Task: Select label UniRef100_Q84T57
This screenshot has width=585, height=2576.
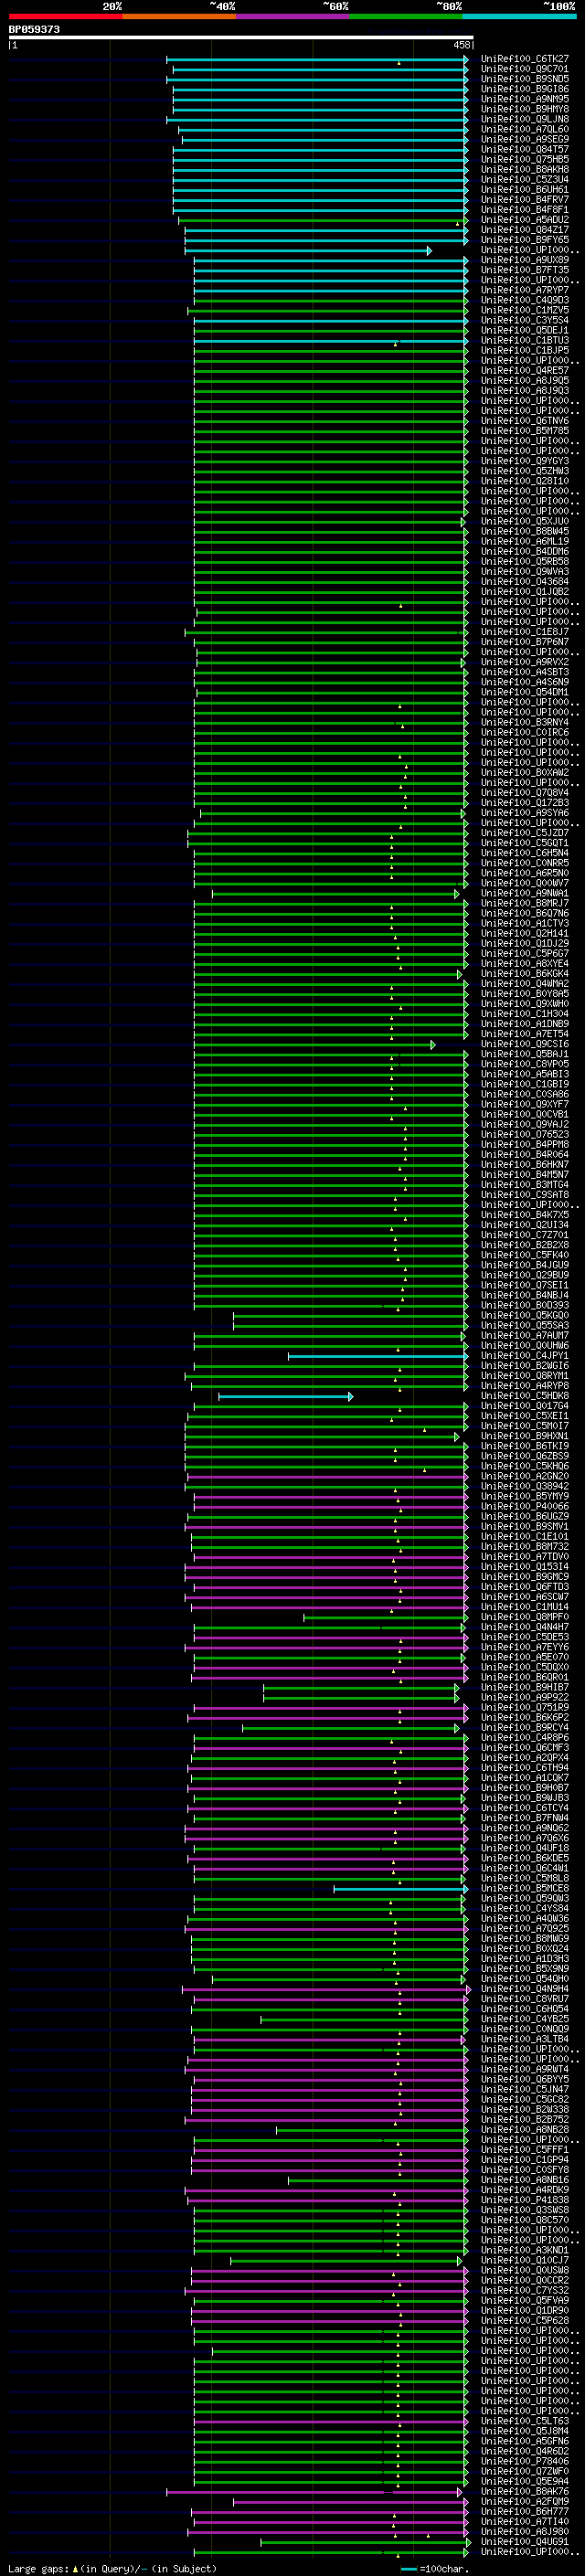Action: tap(524, 149)
